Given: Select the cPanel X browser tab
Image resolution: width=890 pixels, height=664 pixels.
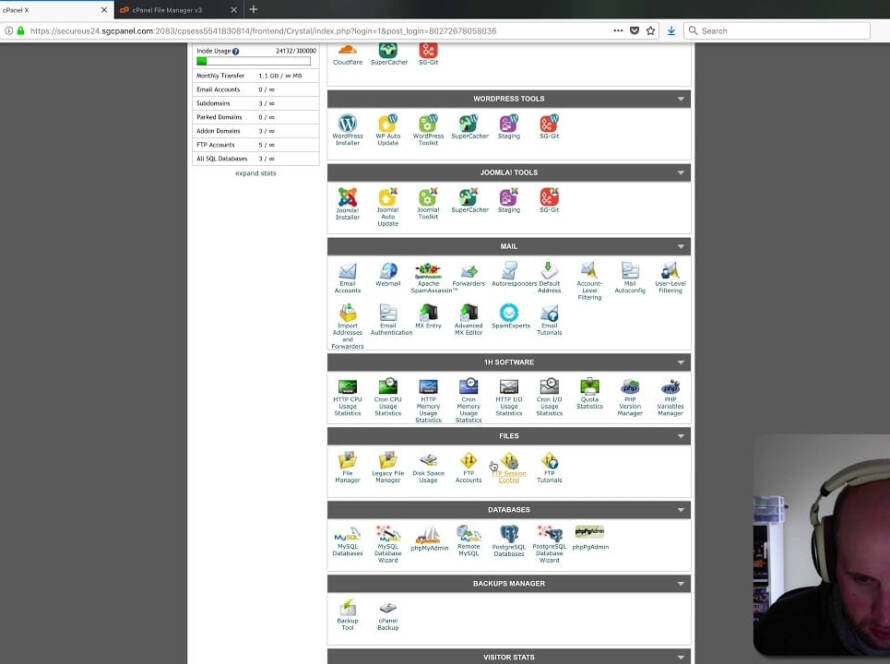Looking at the screenshot, I should (x=50, y=10).
